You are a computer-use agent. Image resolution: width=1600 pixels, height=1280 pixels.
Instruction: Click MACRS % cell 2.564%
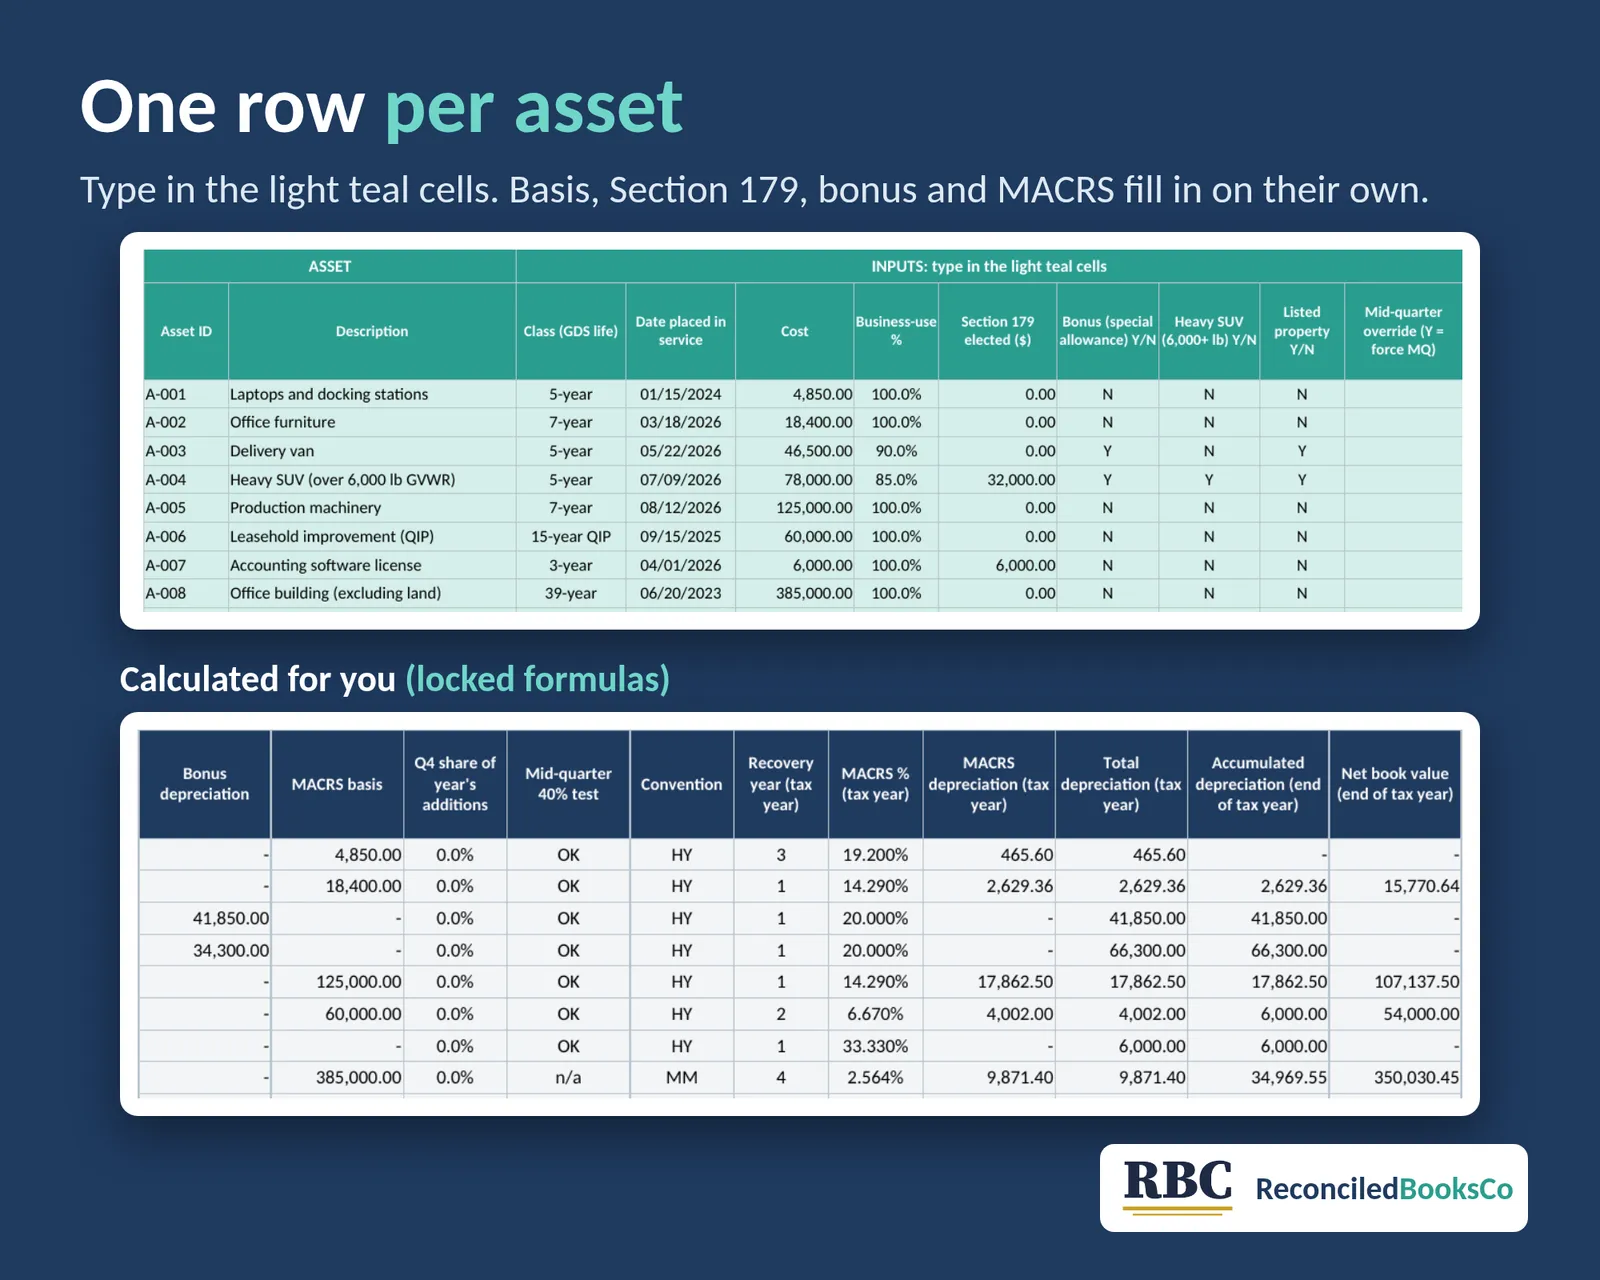coord(876,1078)
